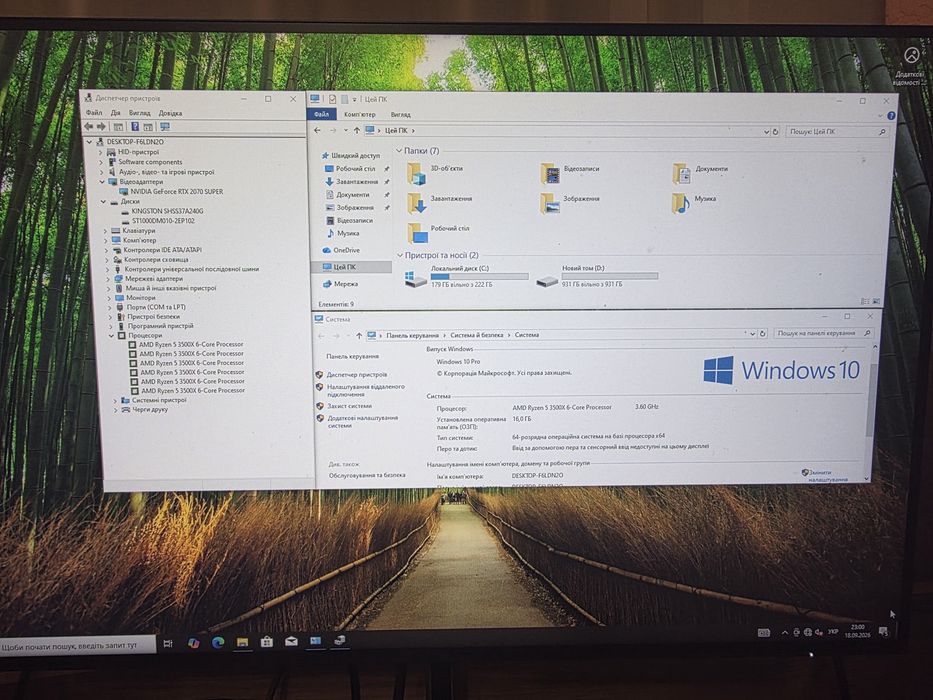
Task: Expand the Клавіатури node
Action: pyautogui.click(x=105, y=230)
